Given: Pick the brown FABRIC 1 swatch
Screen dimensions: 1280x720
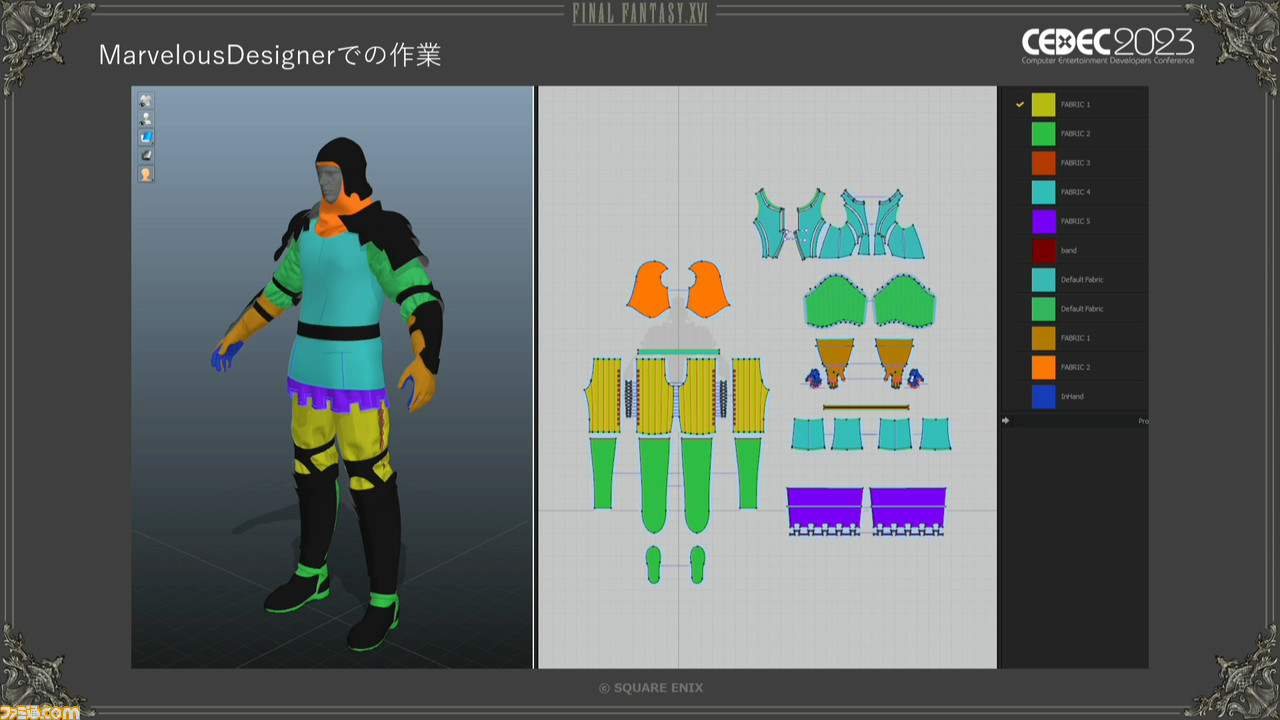Looking at the screenshot, I should click(x=1044, y=338).
